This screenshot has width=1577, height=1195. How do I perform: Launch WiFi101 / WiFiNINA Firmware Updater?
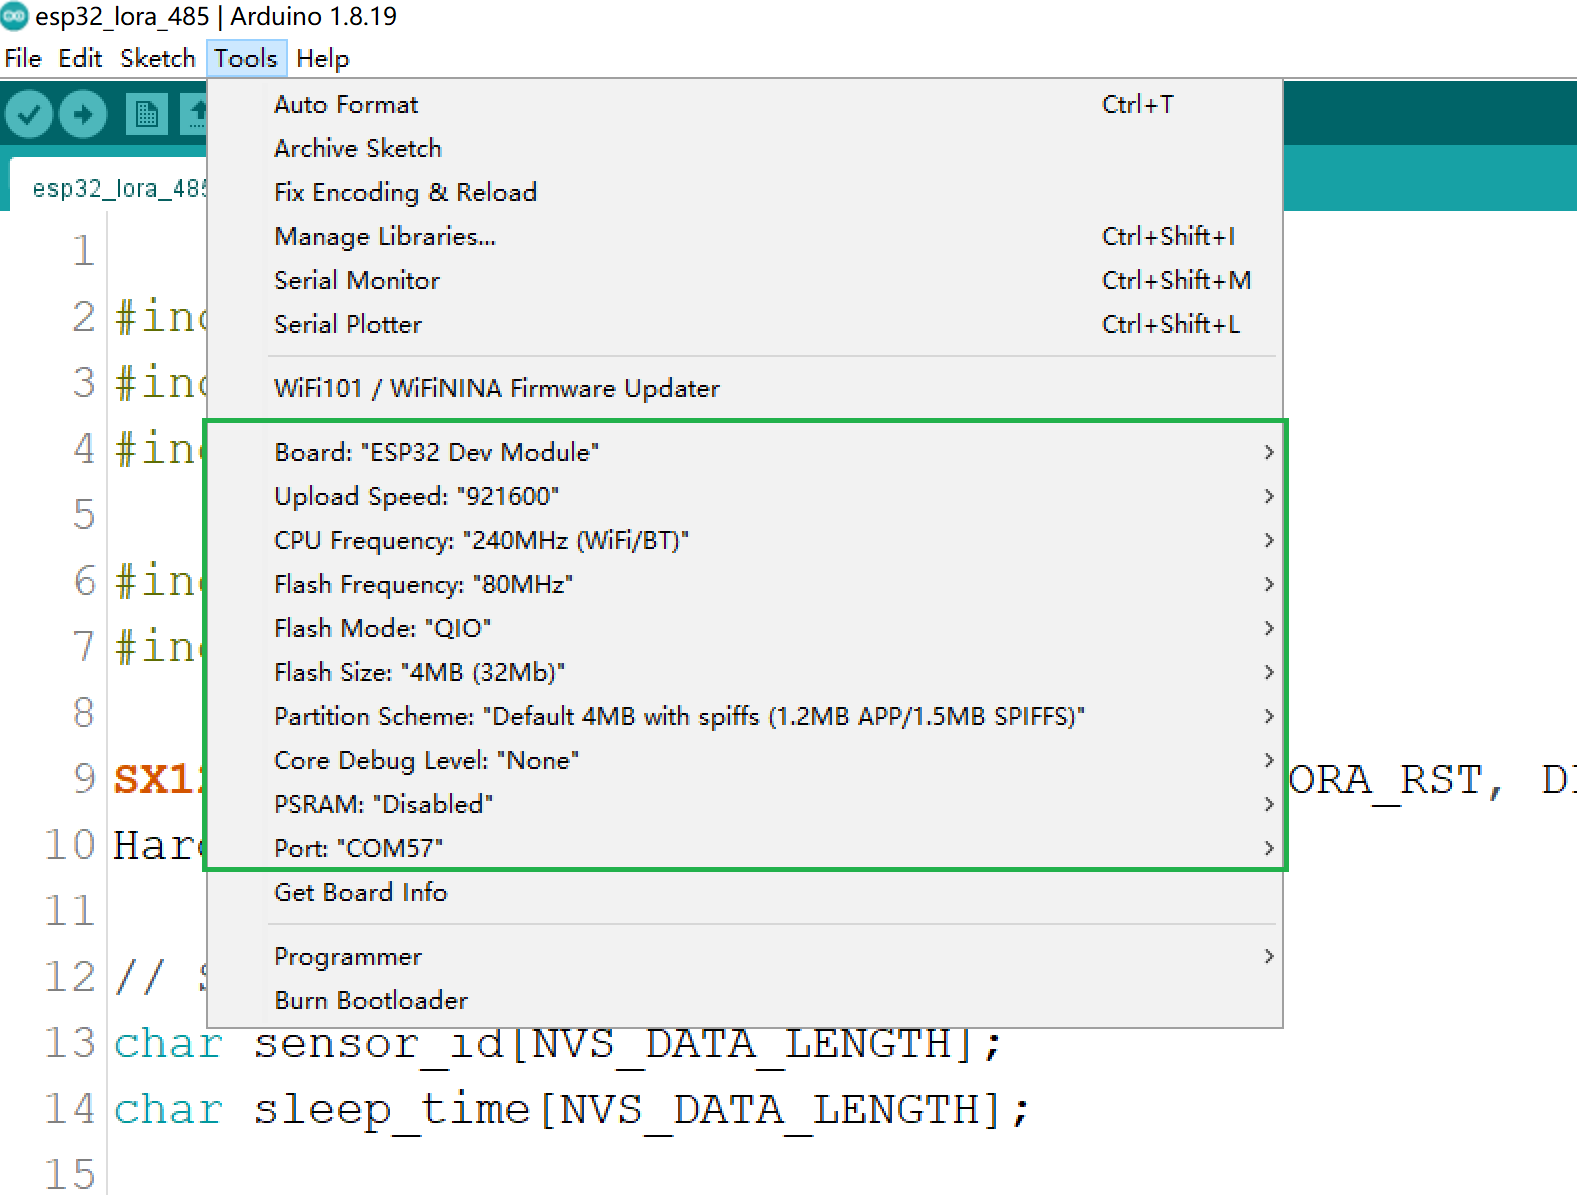tap(745, 388)
